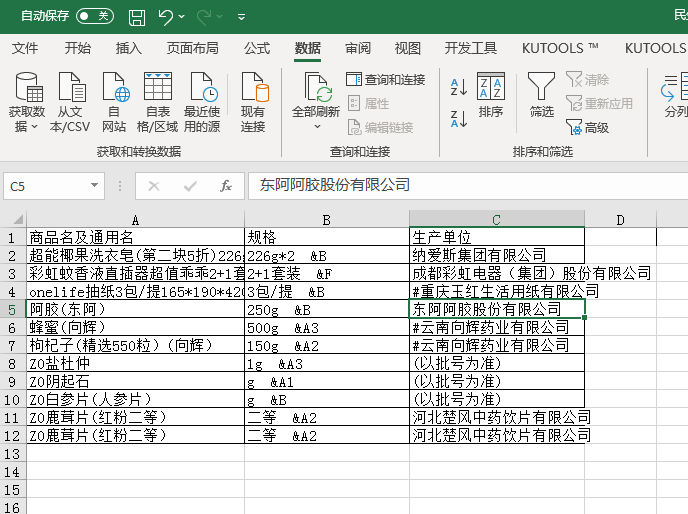688x514 pixels.
Task: Click cell 商品名及通用名
Action: [135, 237]
